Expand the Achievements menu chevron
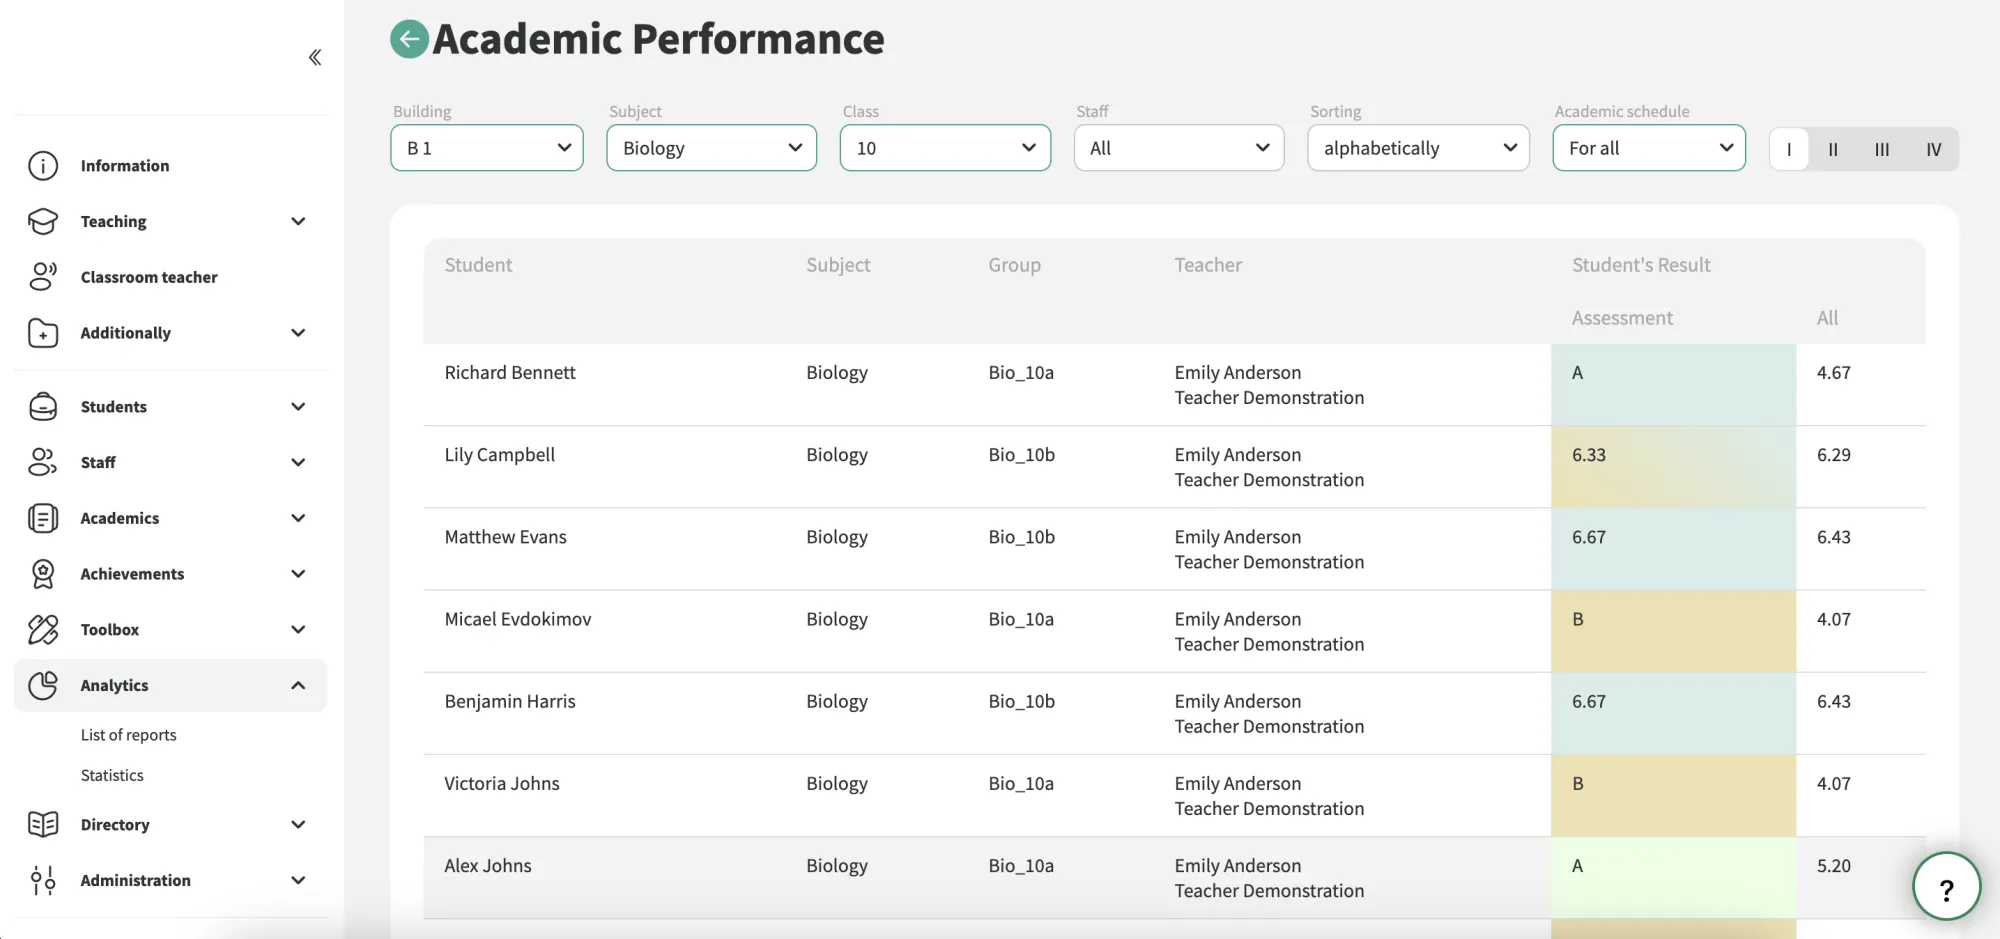2000x939 pixels. (298, 574)
